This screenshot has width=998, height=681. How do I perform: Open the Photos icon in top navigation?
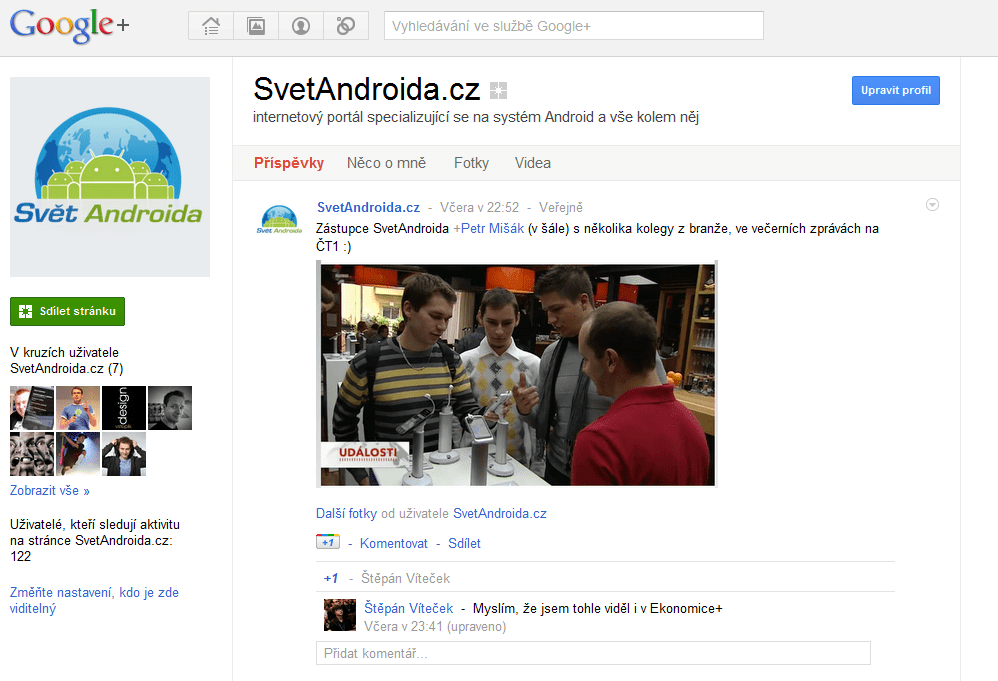point(256,26)
